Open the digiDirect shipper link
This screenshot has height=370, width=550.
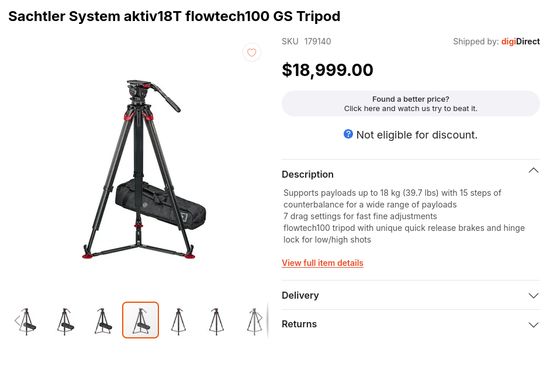point(520,41)
